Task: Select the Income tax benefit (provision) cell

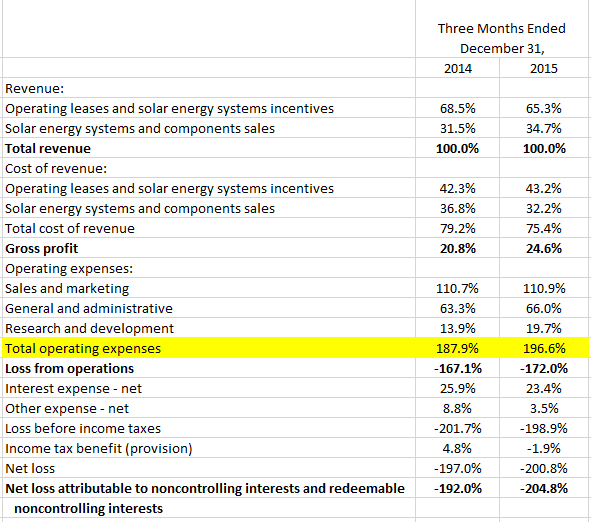Action: click(209, 448)
